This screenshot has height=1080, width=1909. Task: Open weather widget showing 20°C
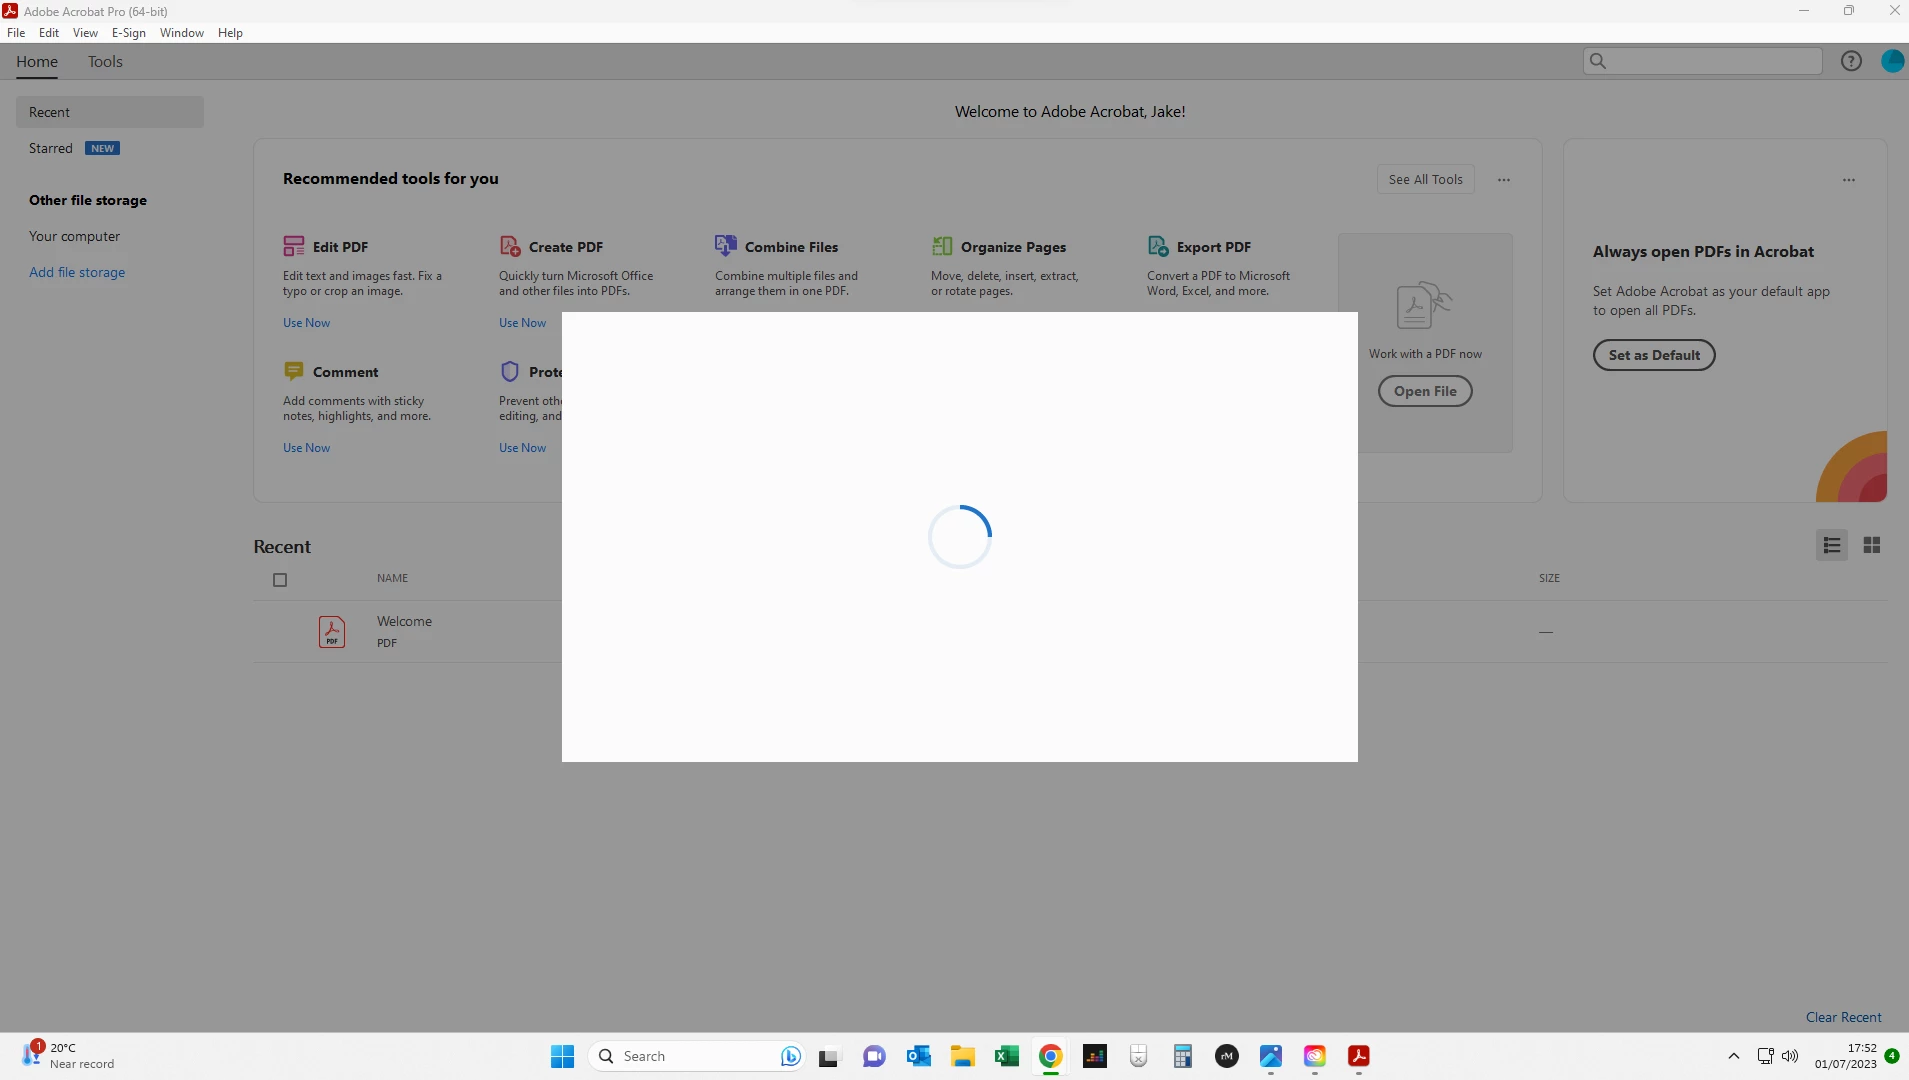tap(68, 1056)
